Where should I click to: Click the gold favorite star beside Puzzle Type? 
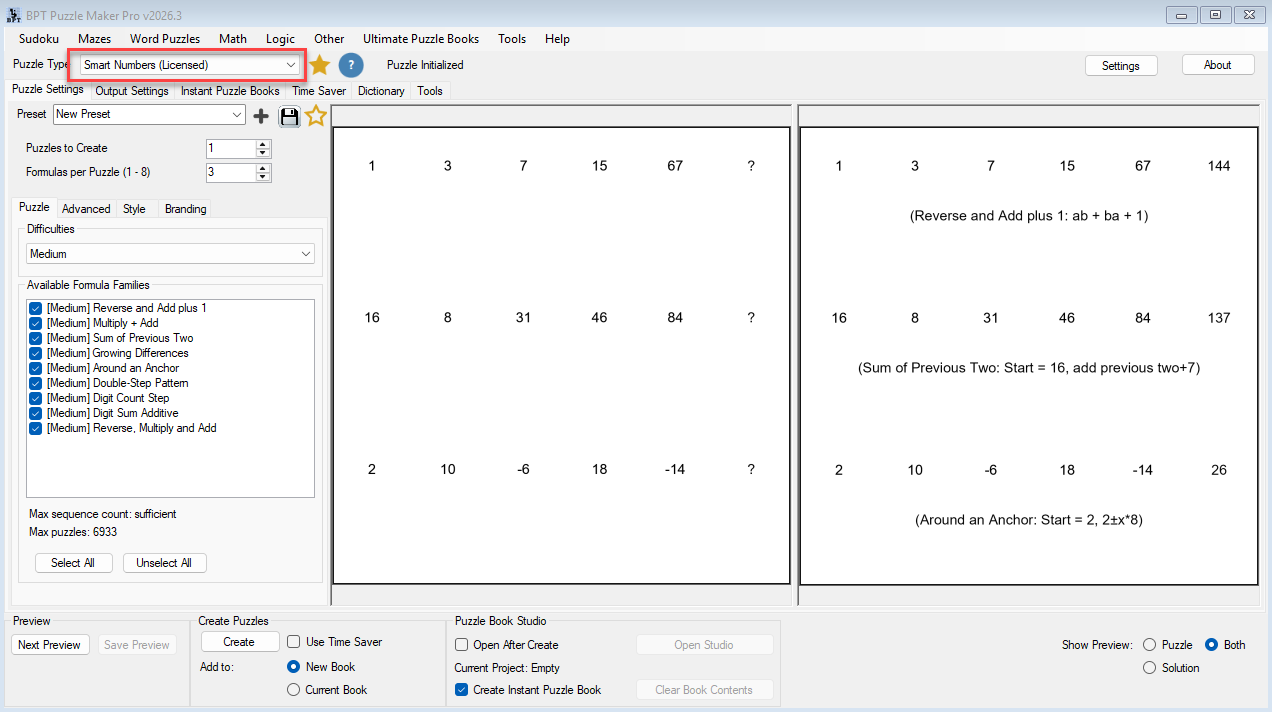pyautogui.click(x=319, y=65)
